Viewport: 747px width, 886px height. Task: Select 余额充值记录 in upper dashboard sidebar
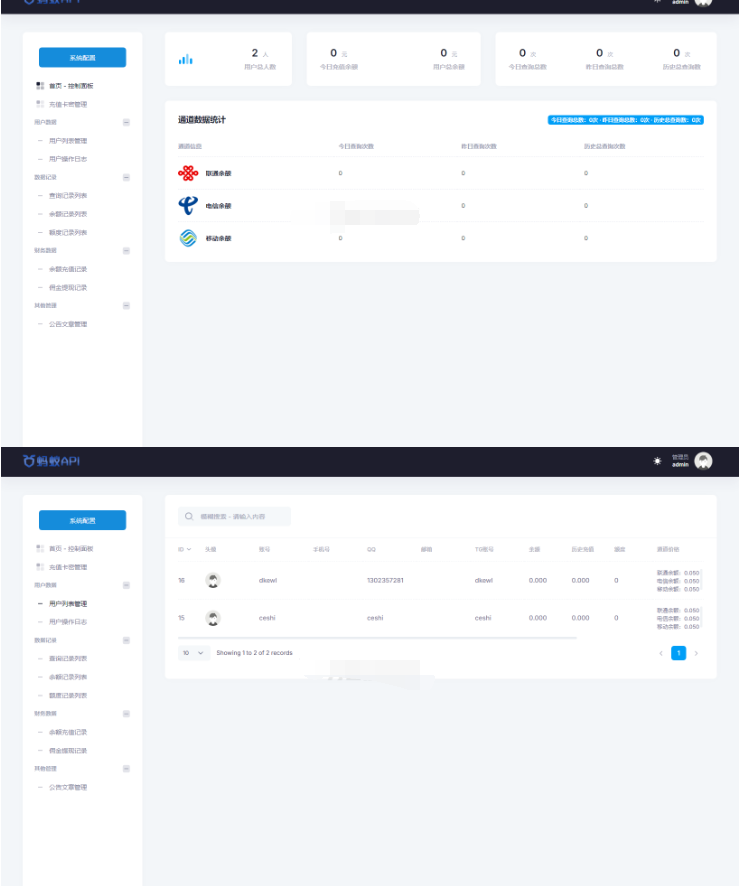(x=68, y=269)
